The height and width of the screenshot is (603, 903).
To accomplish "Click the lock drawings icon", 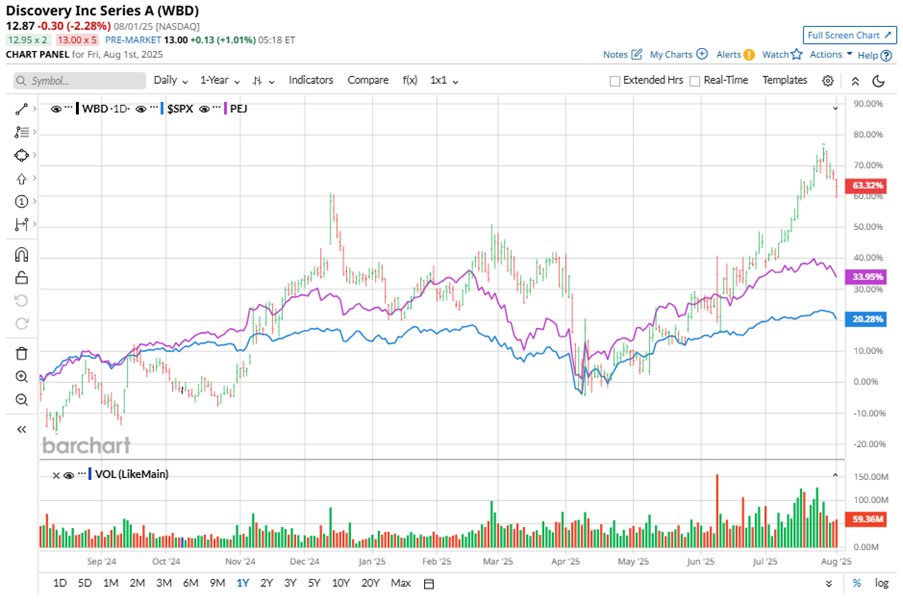I will coord(21,278).
